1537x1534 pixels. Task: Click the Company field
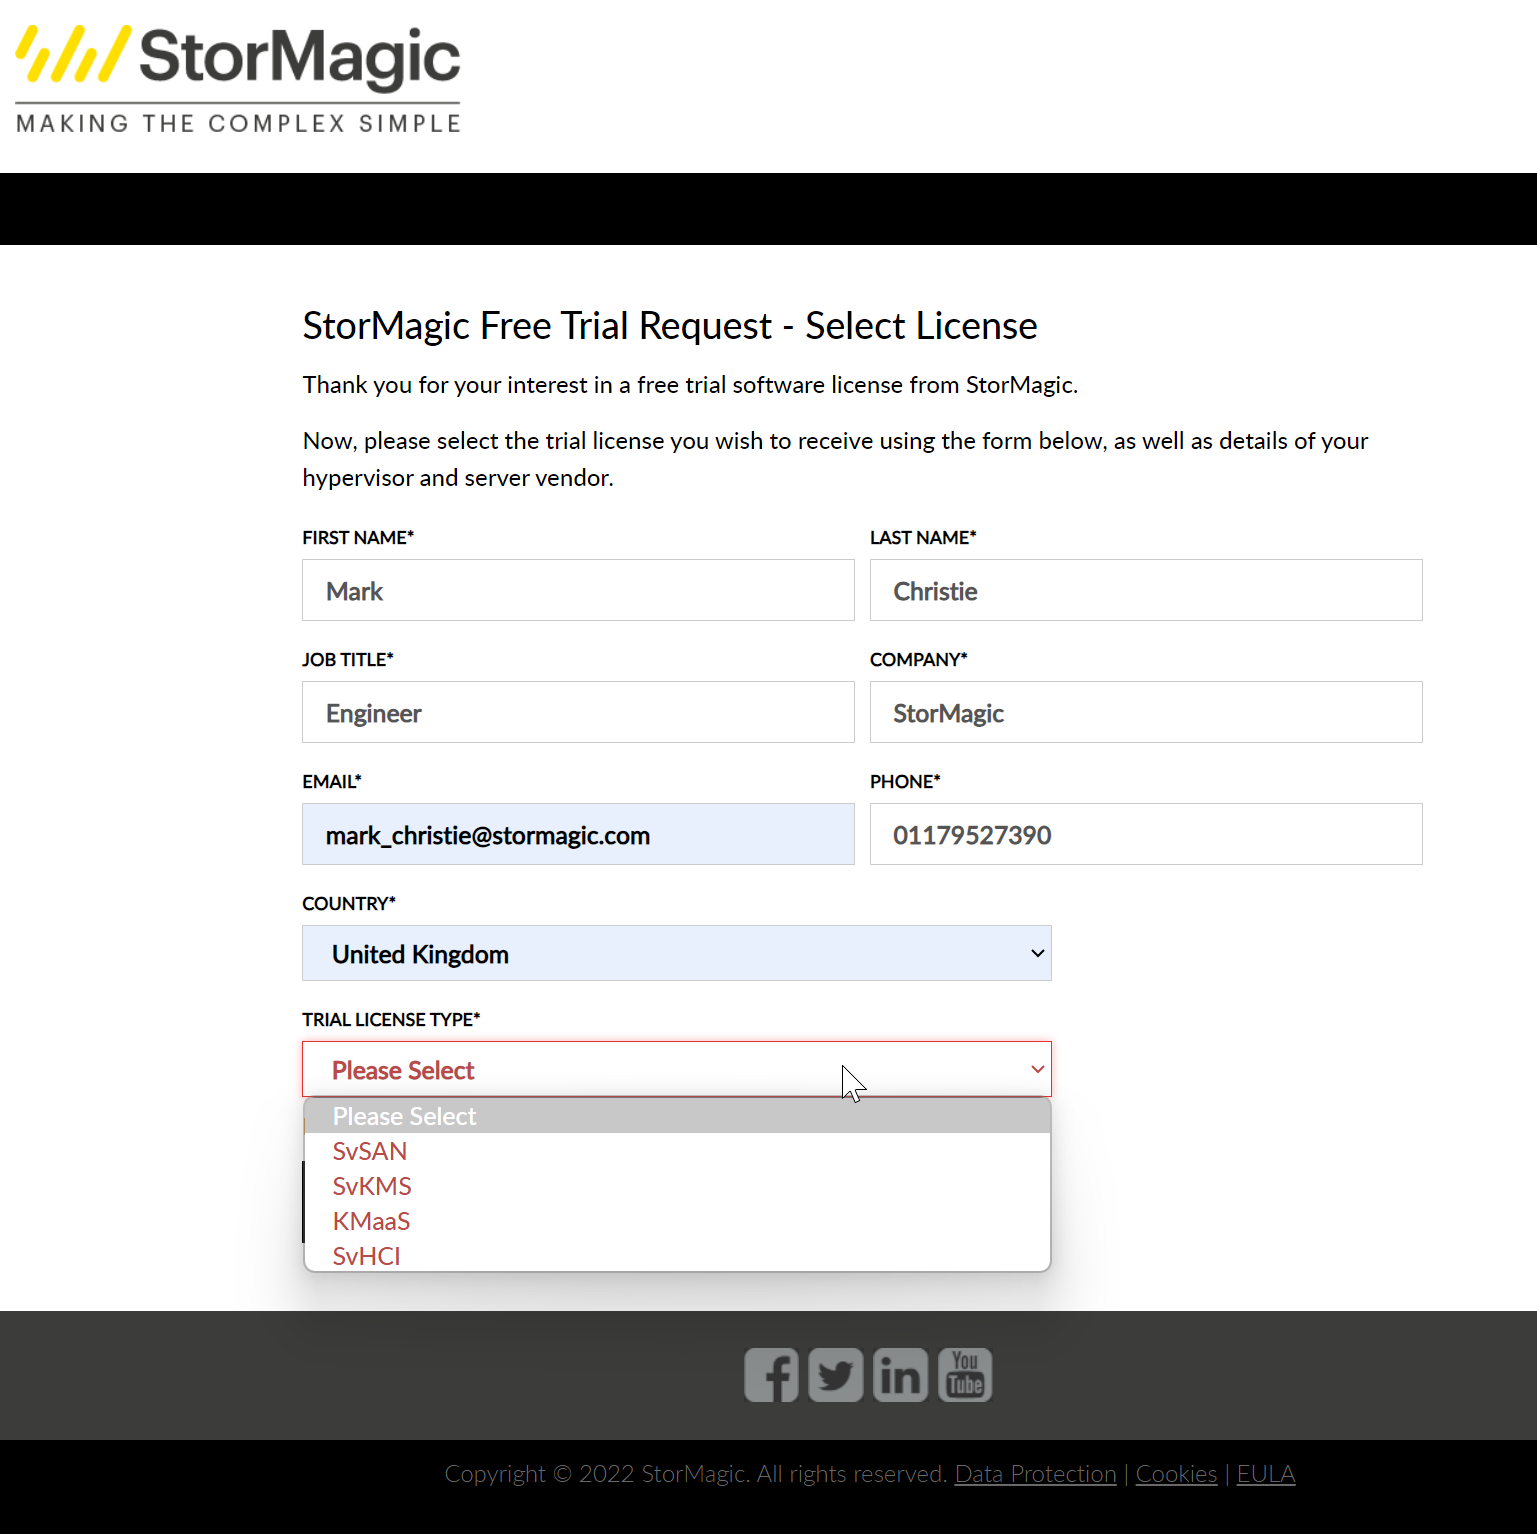click(x=1146, y=712)
